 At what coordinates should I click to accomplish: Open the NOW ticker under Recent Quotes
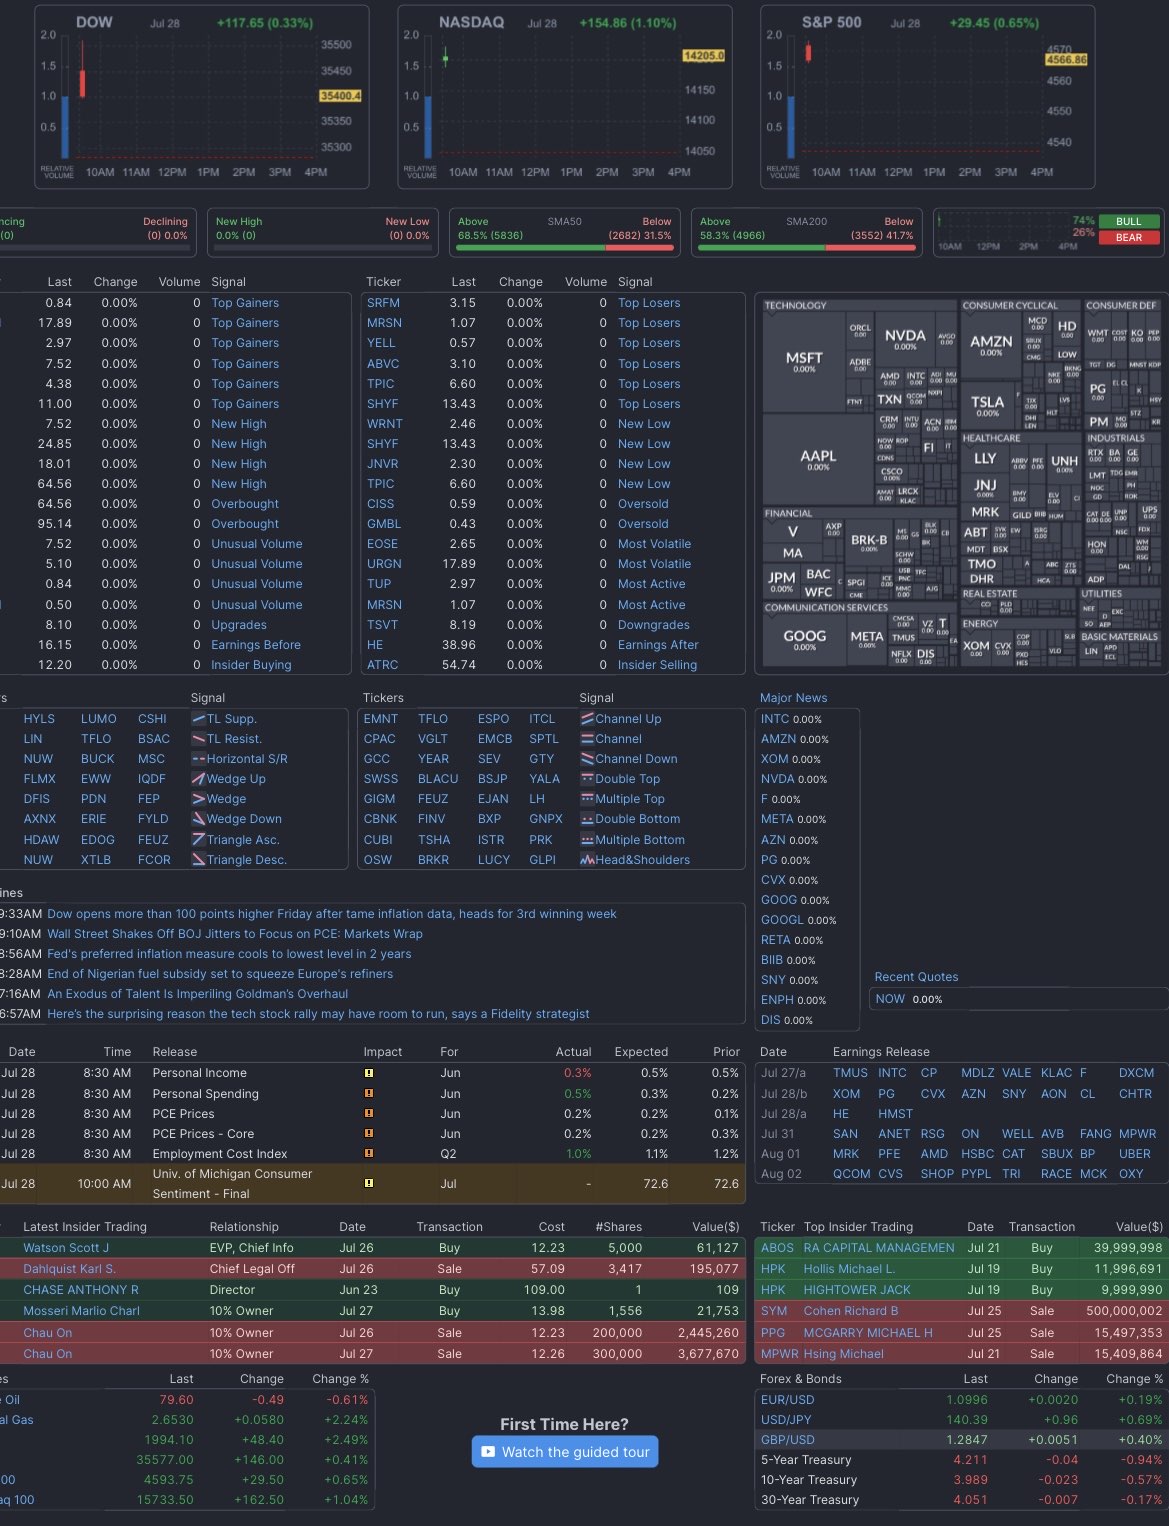(x=890, y=999)
